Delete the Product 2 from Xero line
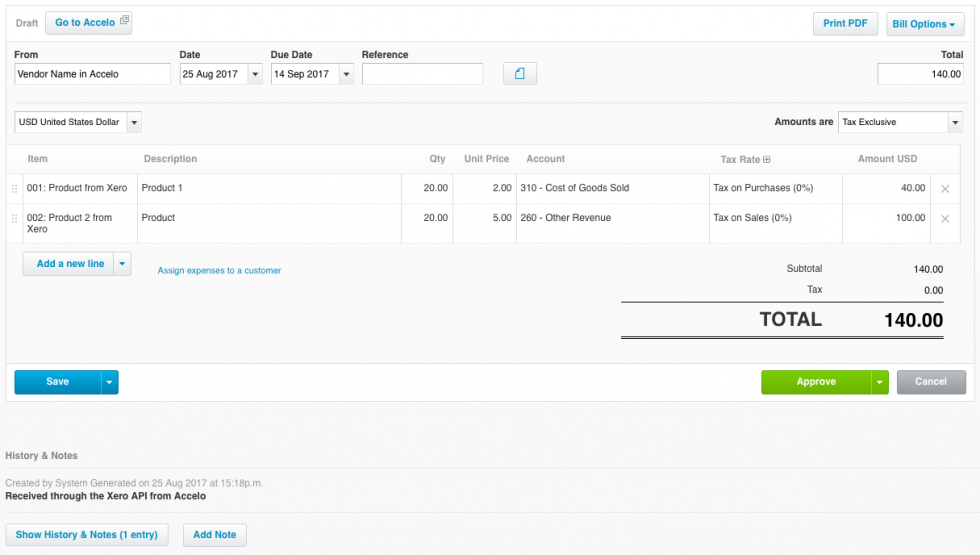The width and height of the screenshot is (980, 555). point(945,219)
